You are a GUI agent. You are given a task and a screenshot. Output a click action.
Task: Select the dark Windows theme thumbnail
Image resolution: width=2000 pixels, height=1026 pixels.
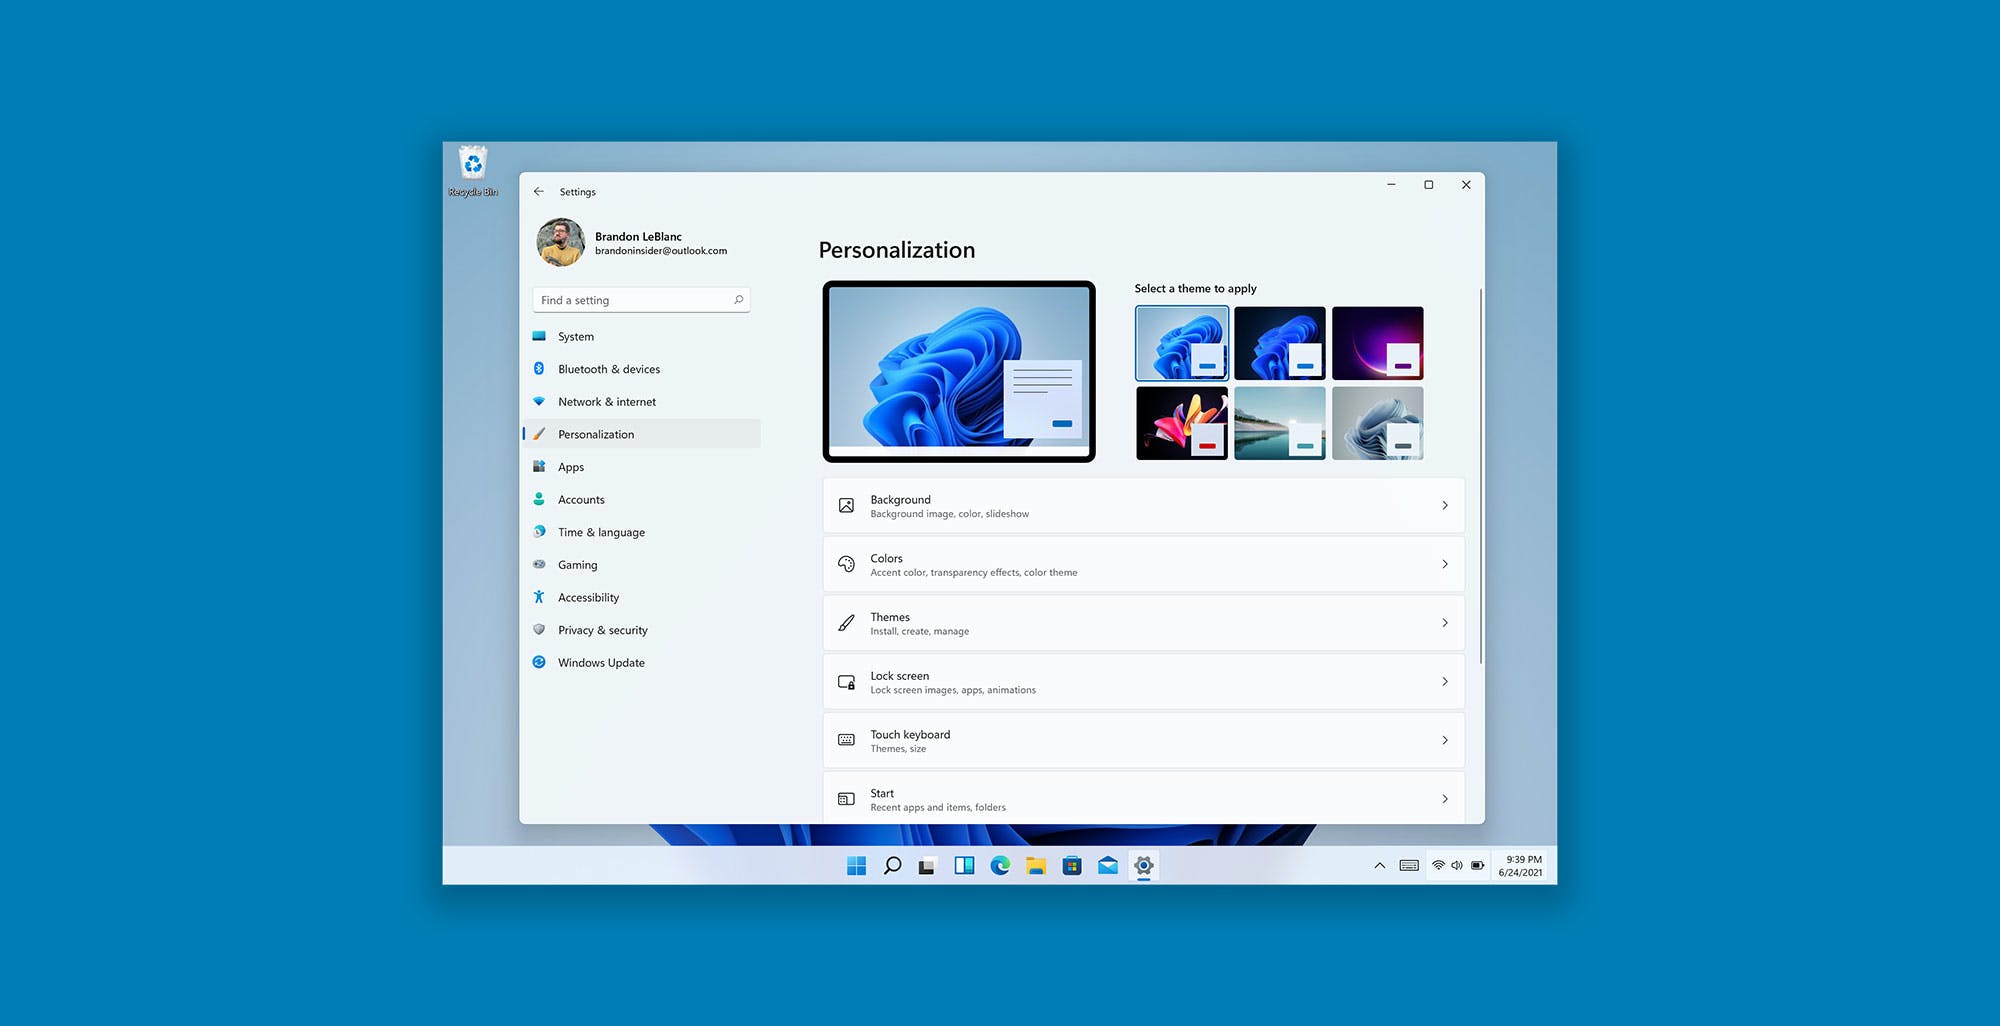[1279, 342]
